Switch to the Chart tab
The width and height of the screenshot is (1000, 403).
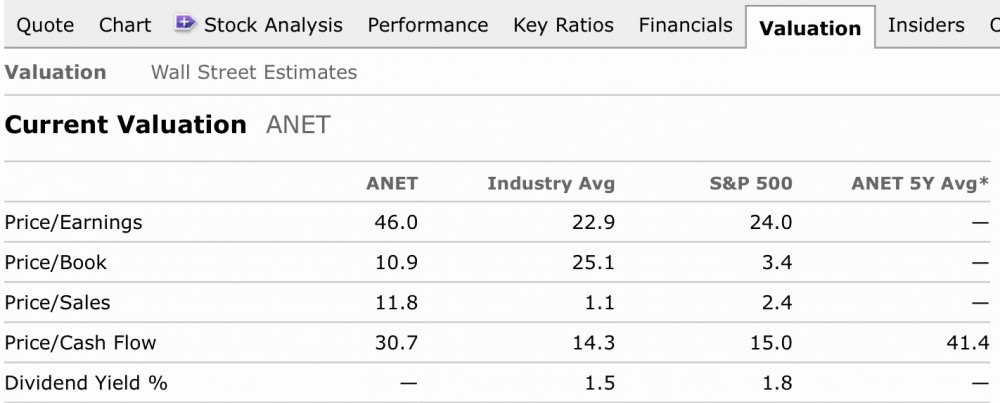(x=125, y=25)
